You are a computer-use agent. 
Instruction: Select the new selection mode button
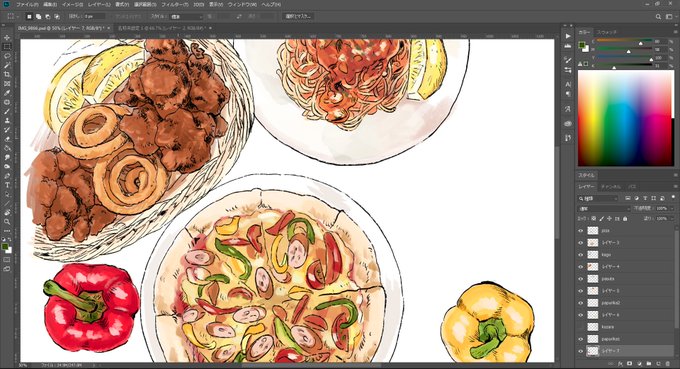click(29, 16)
